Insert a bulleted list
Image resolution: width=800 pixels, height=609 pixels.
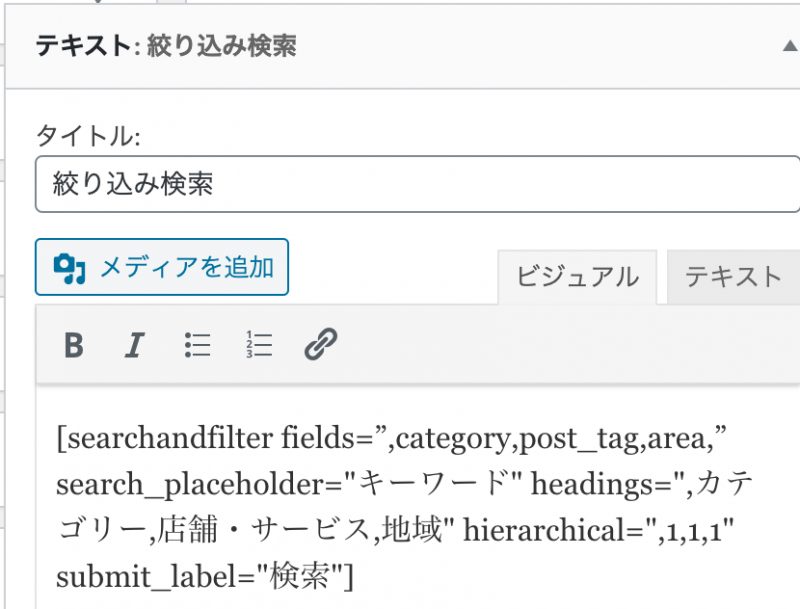coord(198,345)
